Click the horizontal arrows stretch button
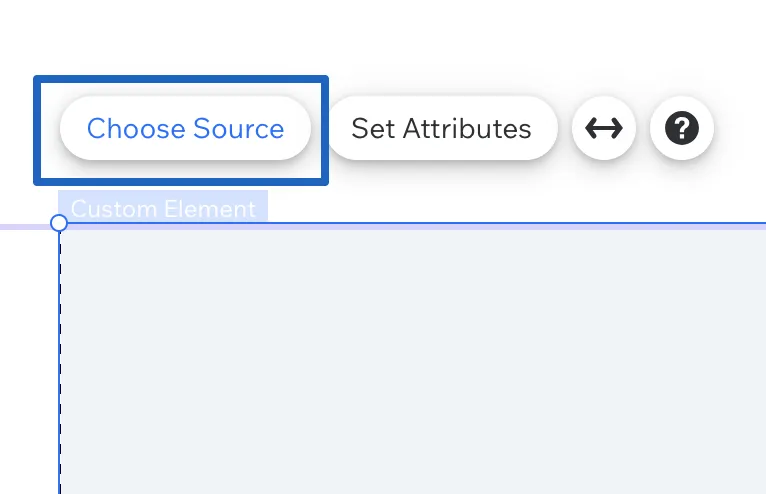766x494 pixels. coord(604,129)
